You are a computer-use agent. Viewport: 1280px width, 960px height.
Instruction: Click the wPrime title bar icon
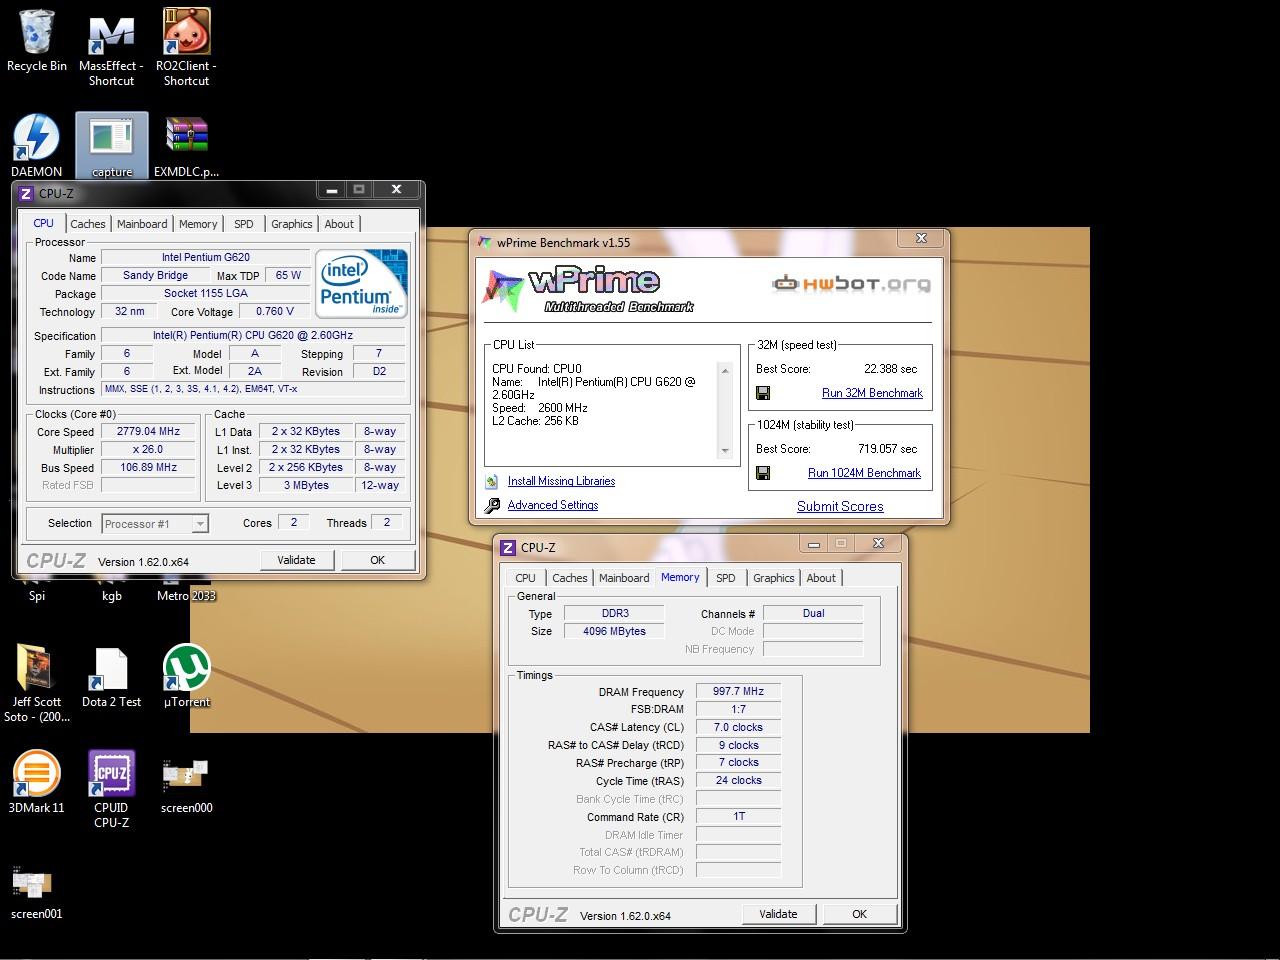[x=485, y=242]
